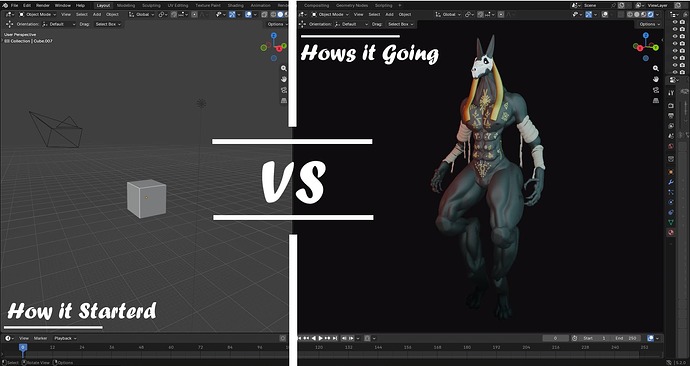
Task: Toggle viewport overlays in right viewport header
Action: [x=605, y=15]
